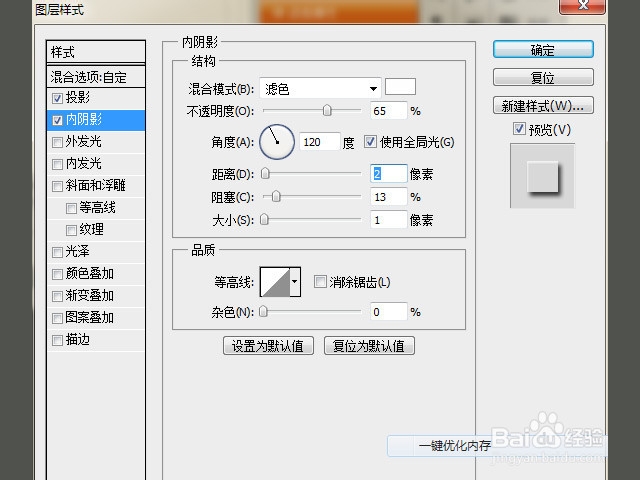Click the 距离 distance value field
The image size is (640, 480).
[x=389, y=174]
